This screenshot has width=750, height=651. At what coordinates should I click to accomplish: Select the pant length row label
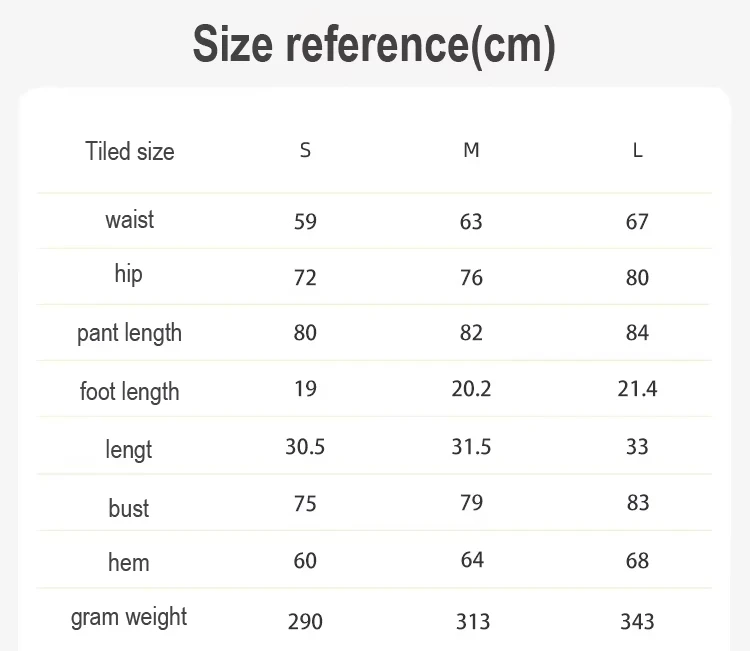click(129, 333)
